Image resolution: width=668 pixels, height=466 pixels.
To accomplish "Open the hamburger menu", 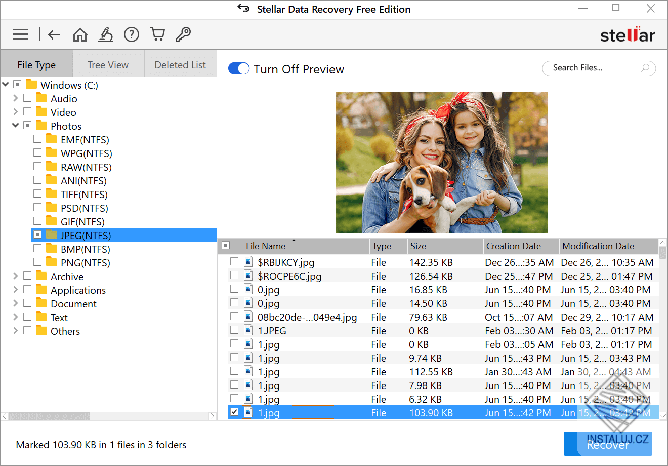I will 20,35.
